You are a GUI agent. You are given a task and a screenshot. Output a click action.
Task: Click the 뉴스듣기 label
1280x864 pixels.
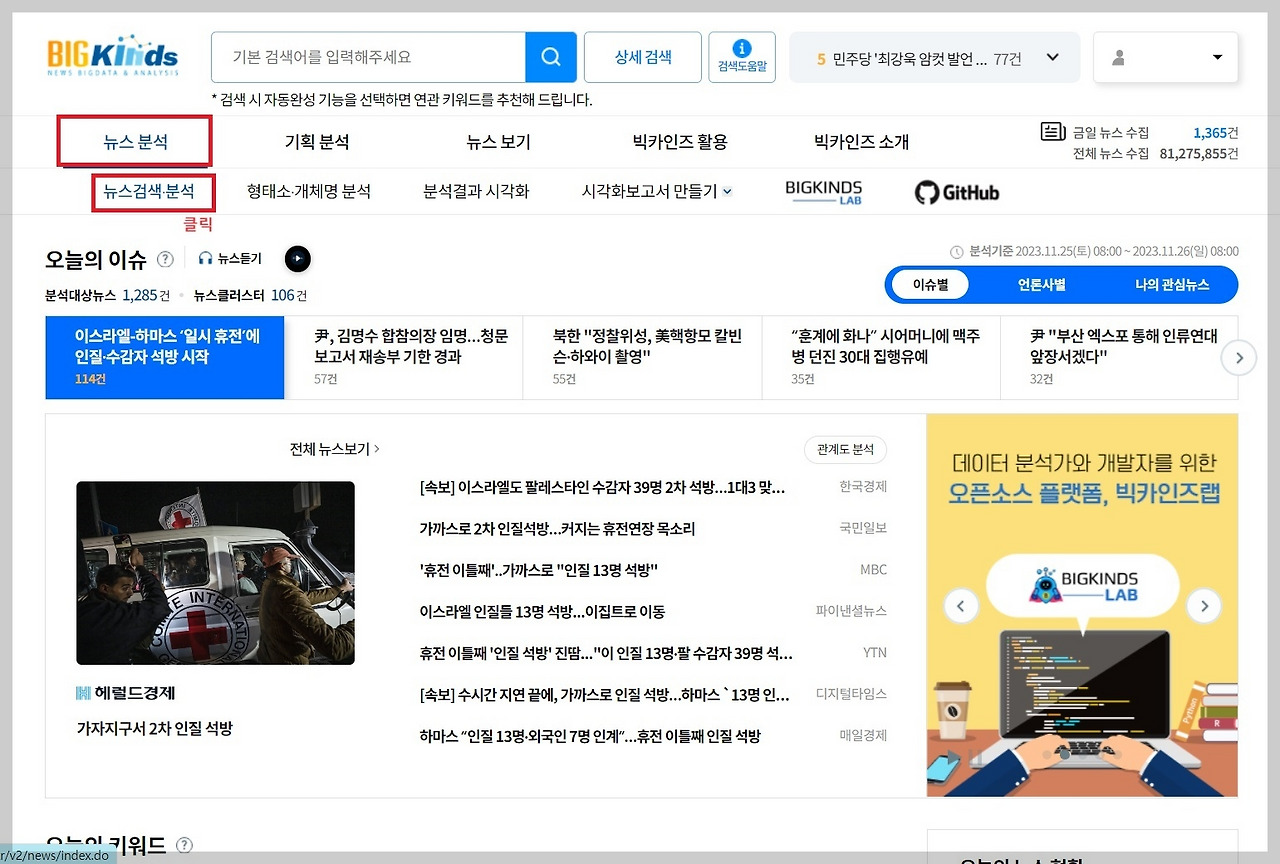240,258
